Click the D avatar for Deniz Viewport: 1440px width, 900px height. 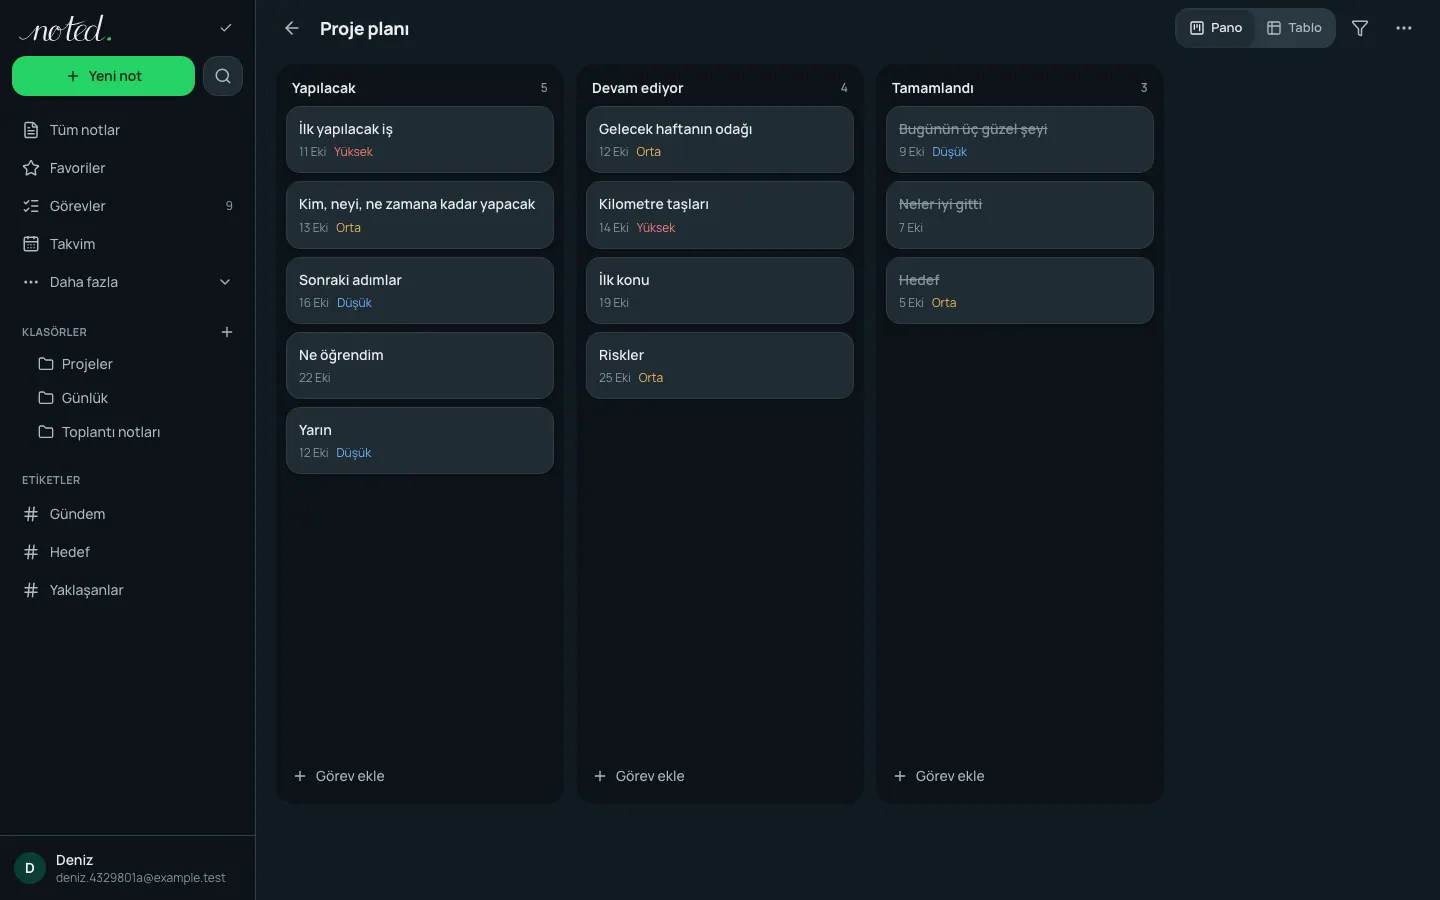30,868
